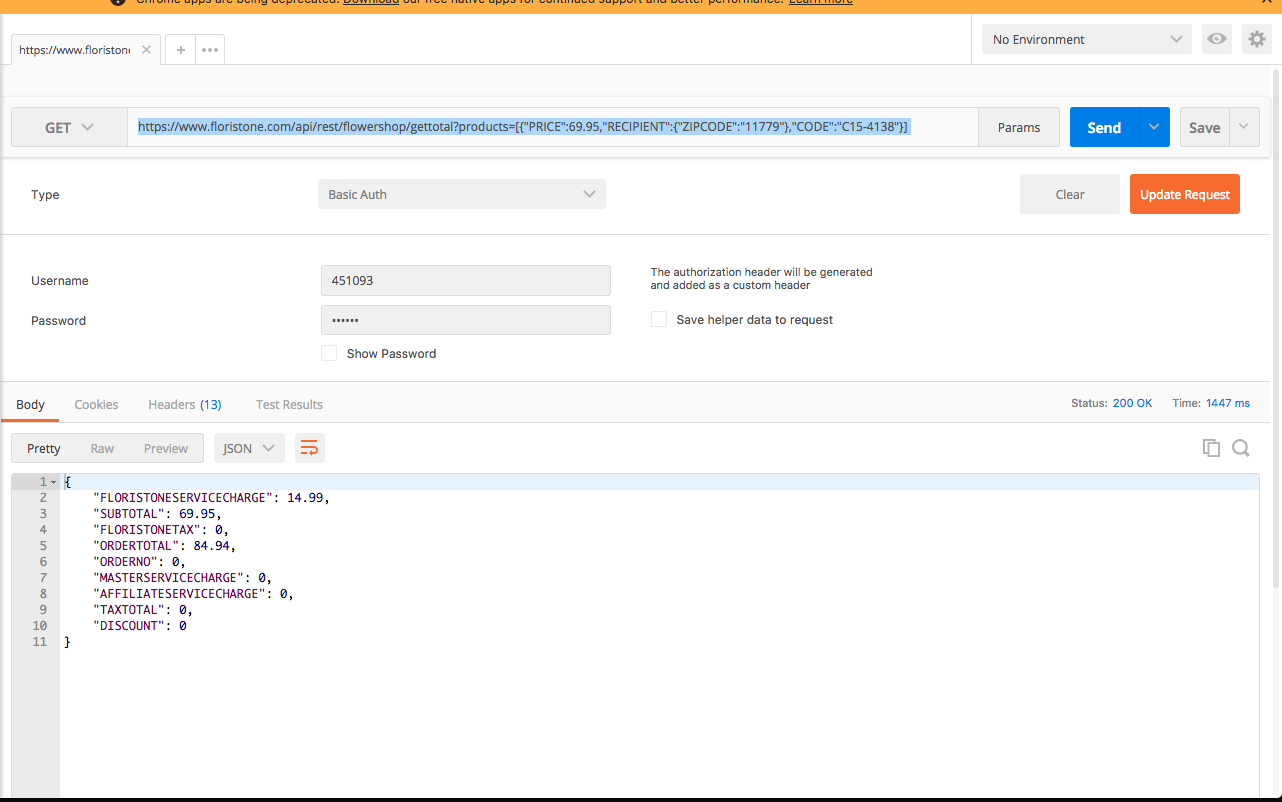
Task: Open the GET method dropdown
Action: [69, 127]
